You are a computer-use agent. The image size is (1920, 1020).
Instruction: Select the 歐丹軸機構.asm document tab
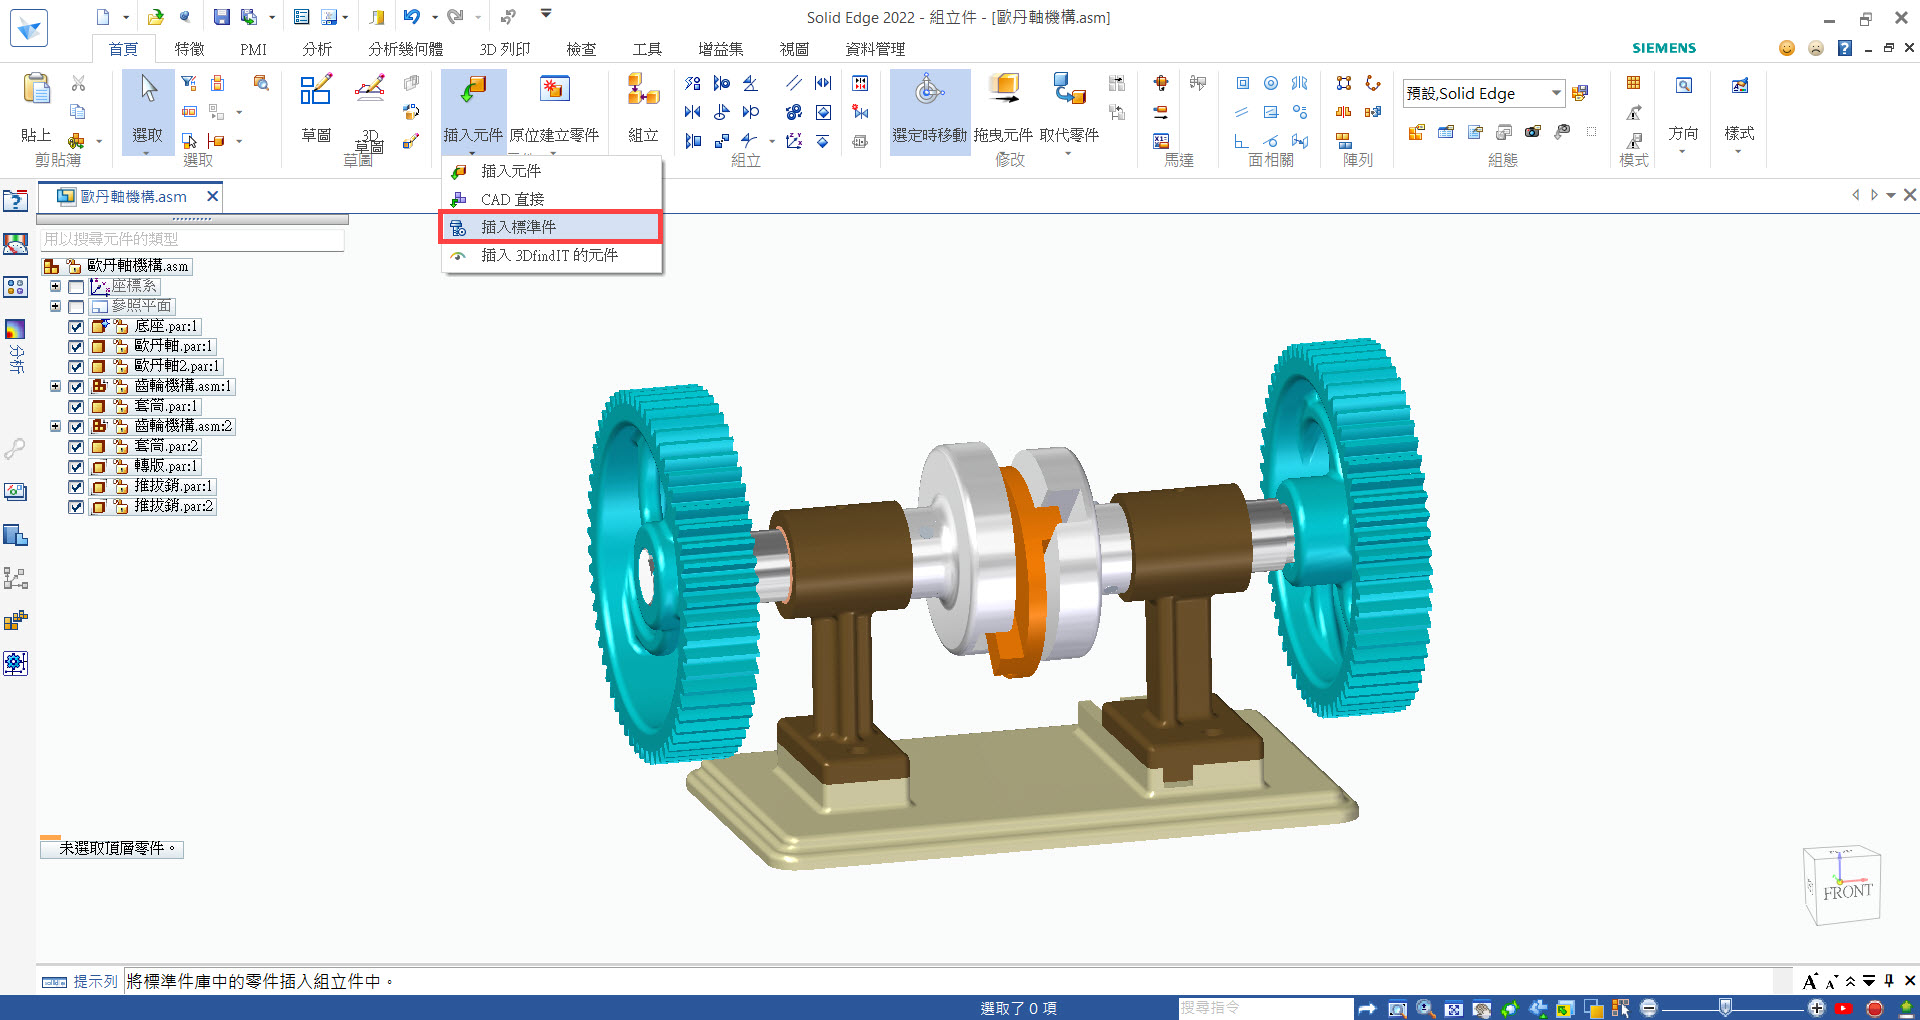(x=132, y=197)
